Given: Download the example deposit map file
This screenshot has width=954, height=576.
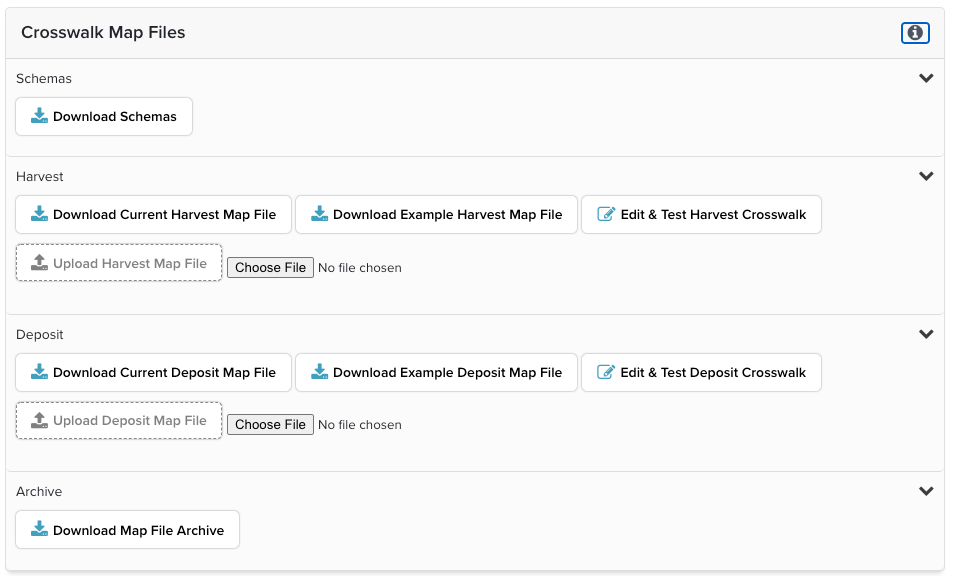Looking at the screenshot, I should (x=436, y=373).
